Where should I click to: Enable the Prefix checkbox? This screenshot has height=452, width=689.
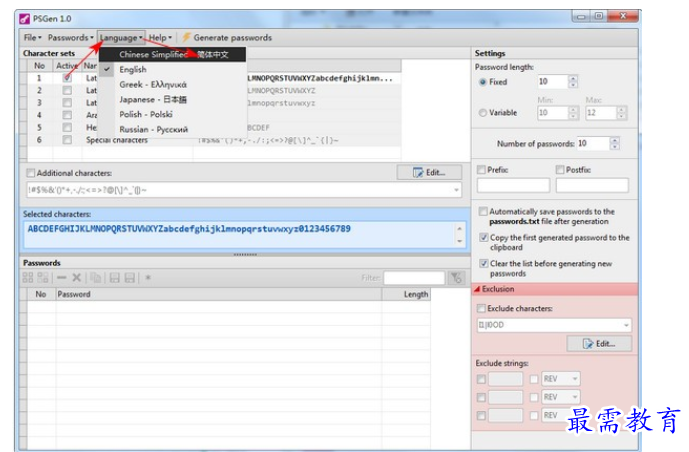(x=482, y=170)
